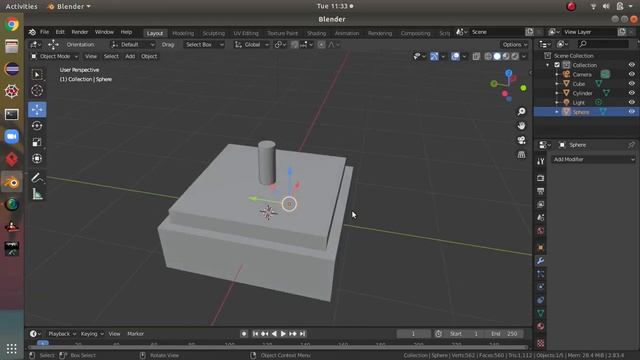Click the pan view hand icon
Image resolution: width=640 pixels, height=360 pixels.
521,126
